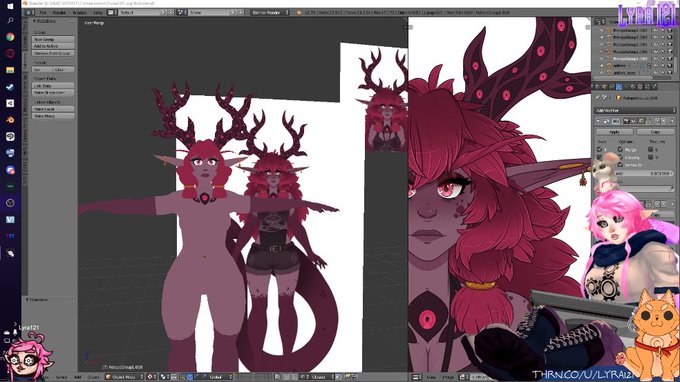Viewport: 680px width, 382px height.
Task: Toggle Merge option checkbox
Action: tap(620, 149)
